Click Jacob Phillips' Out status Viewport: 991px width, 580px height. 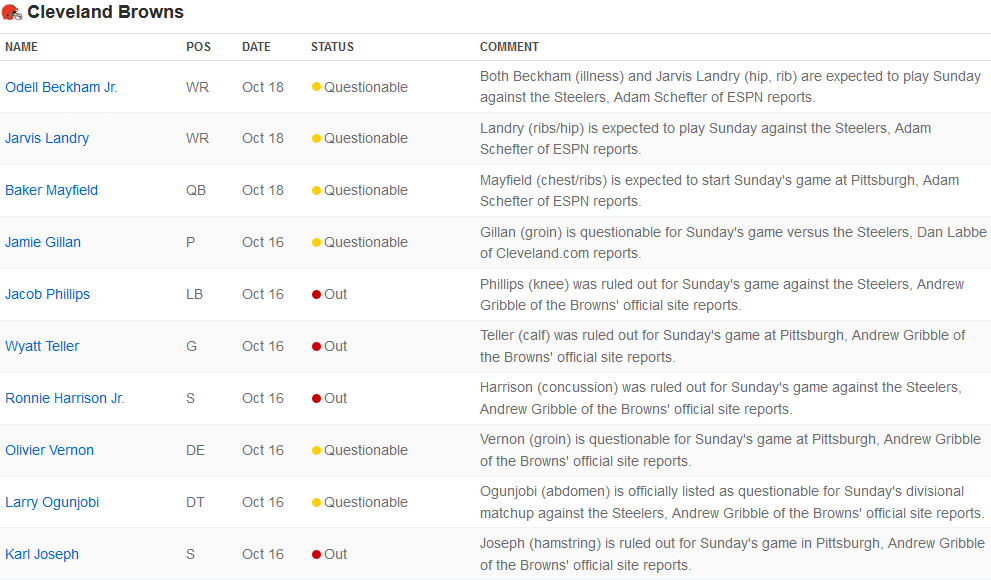329,294
